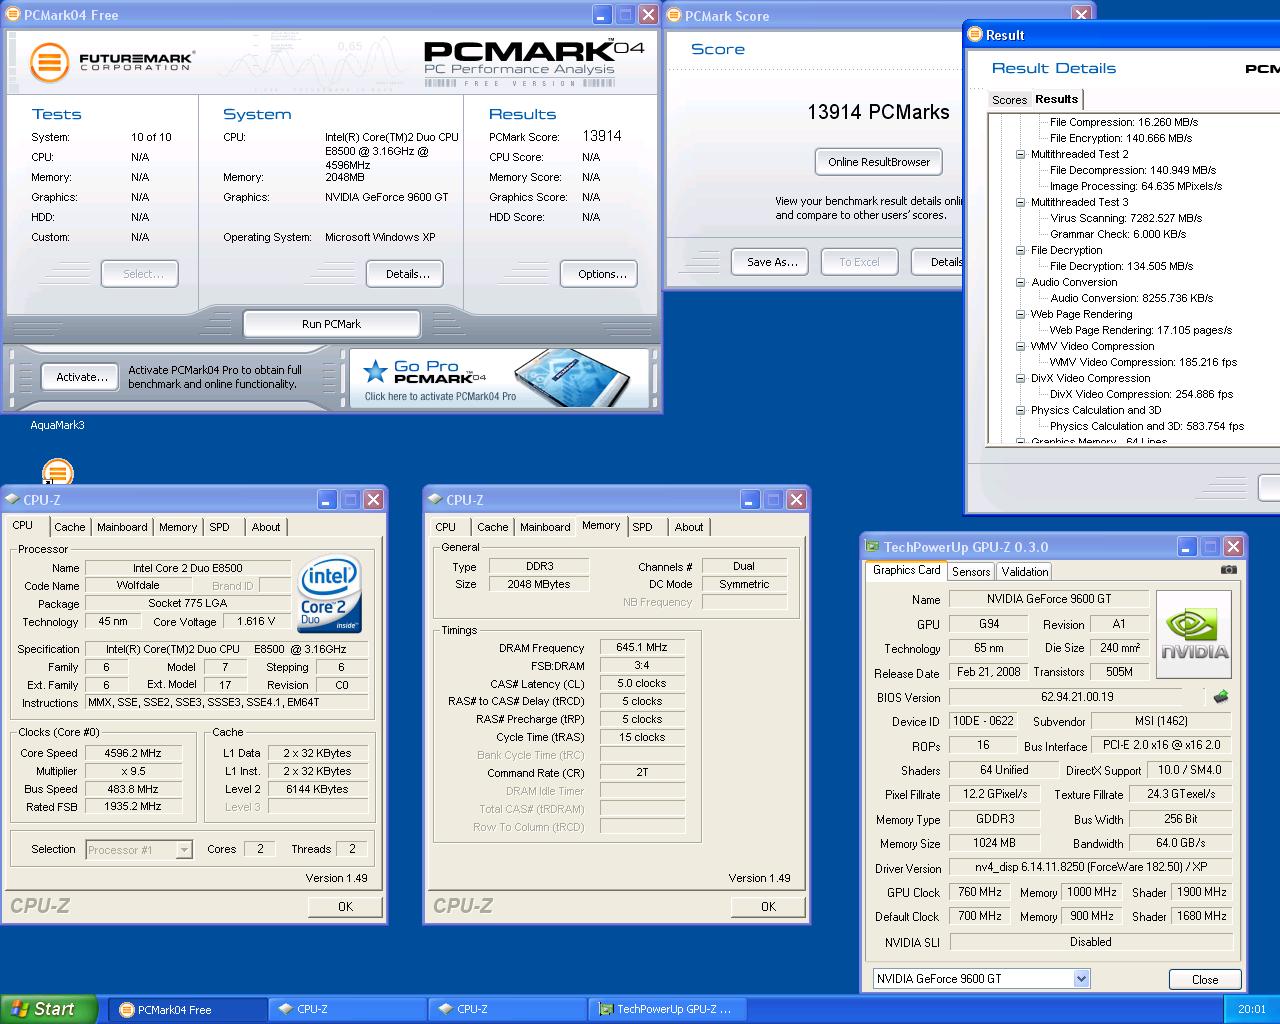Image resolution: width=1280 pixels, height=1024 pixels.
Task: Click the NVIDIA logo in GPU-Z
Action: coord(1194,635)
